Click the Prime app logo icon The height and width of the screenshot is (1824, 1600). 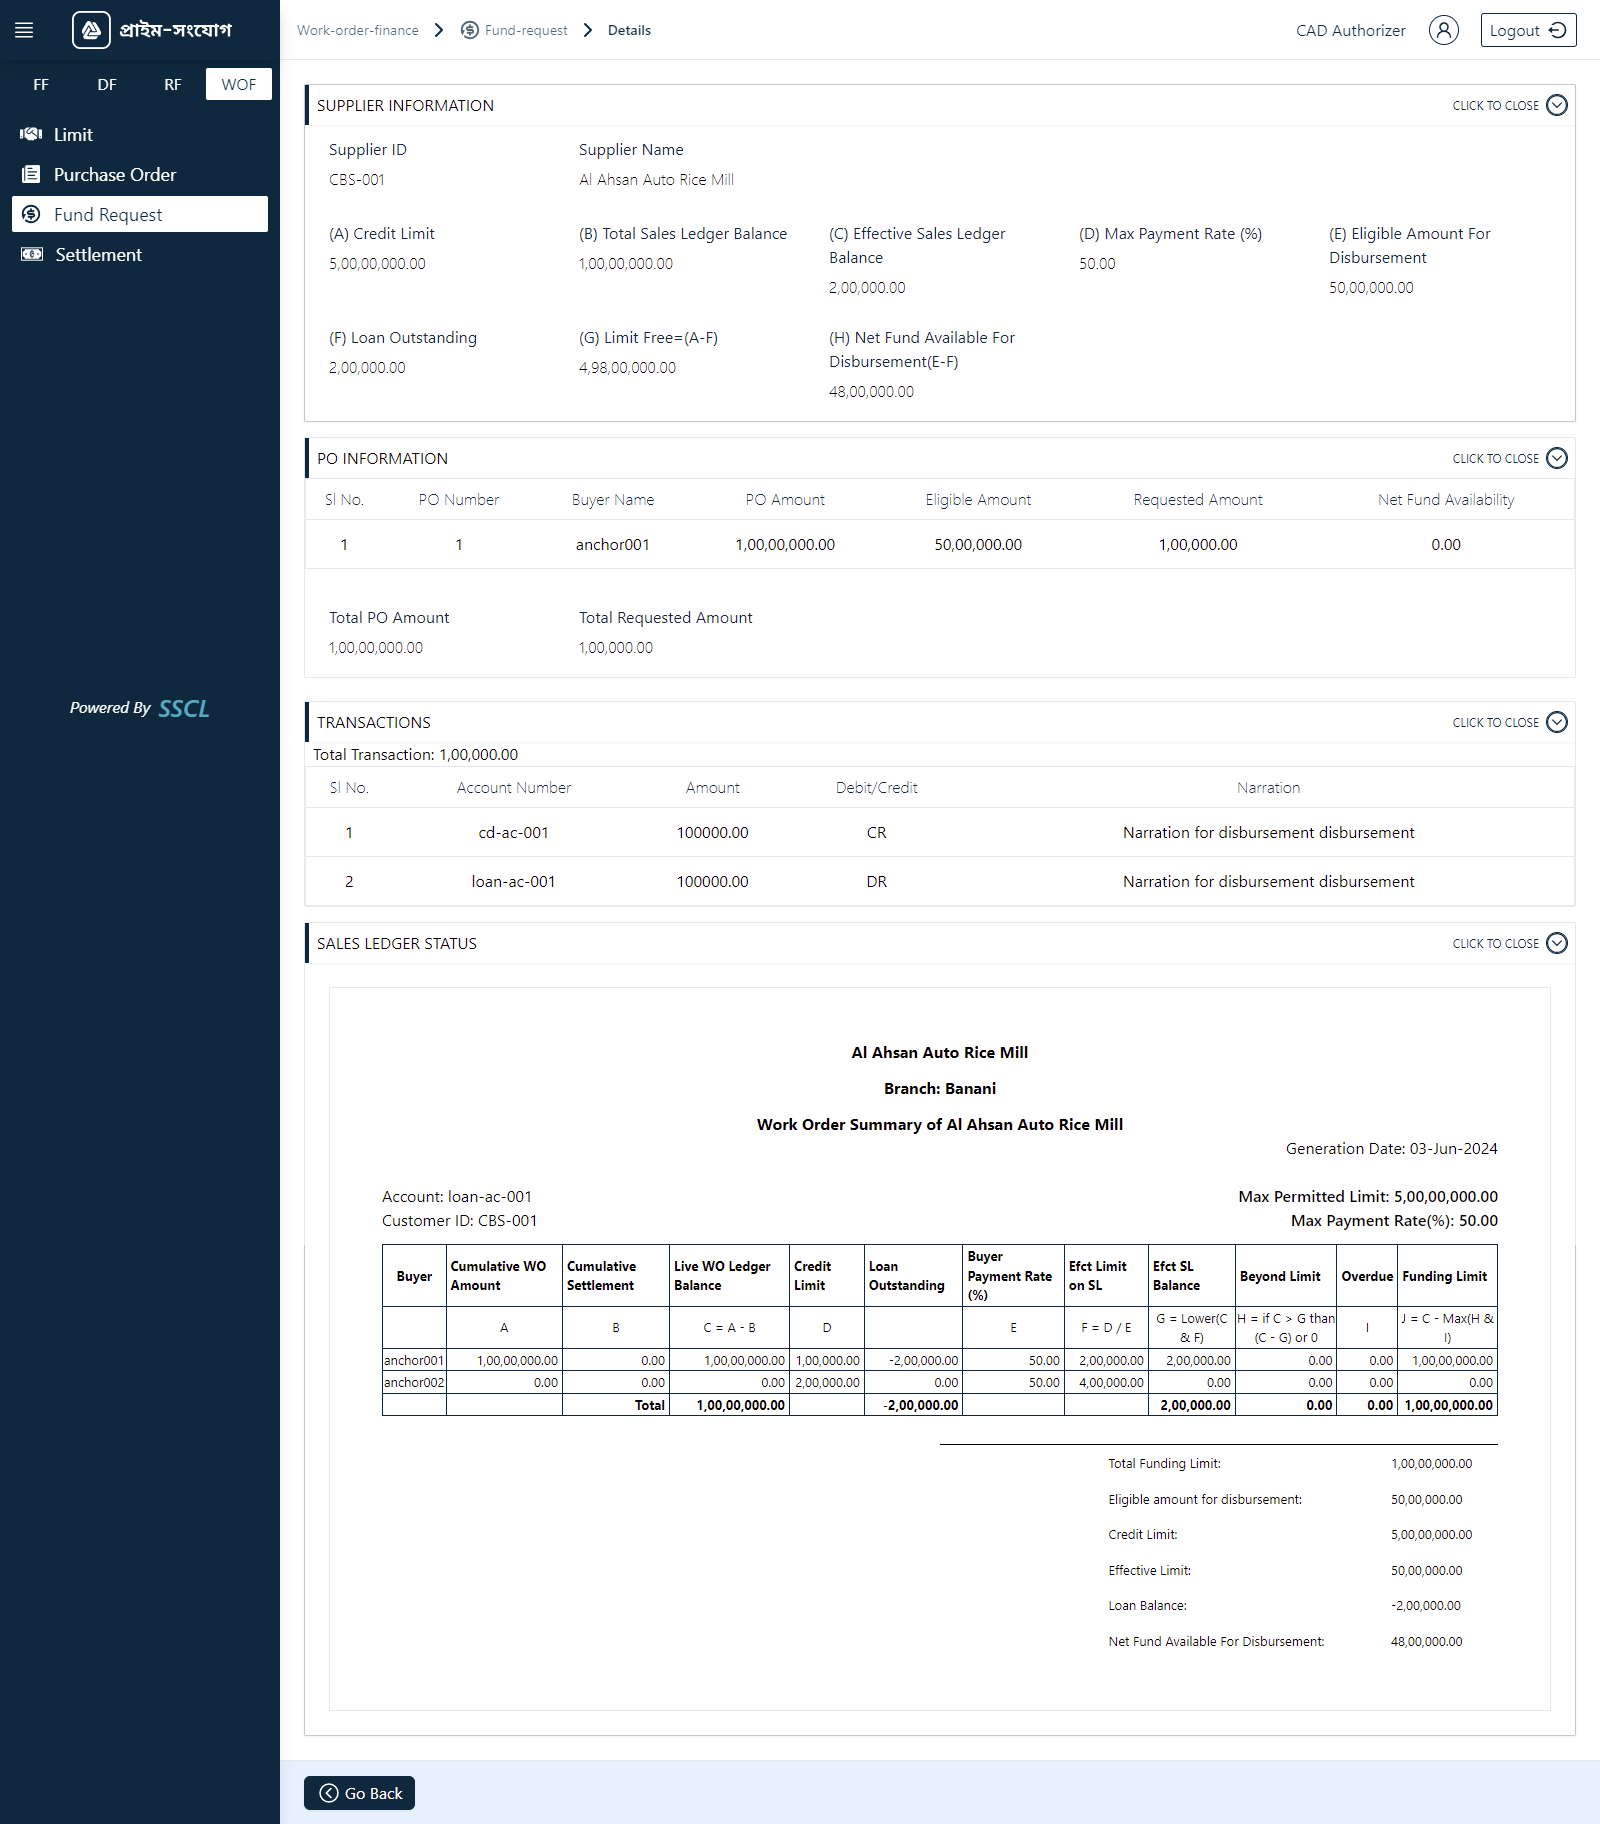point(91,30)
